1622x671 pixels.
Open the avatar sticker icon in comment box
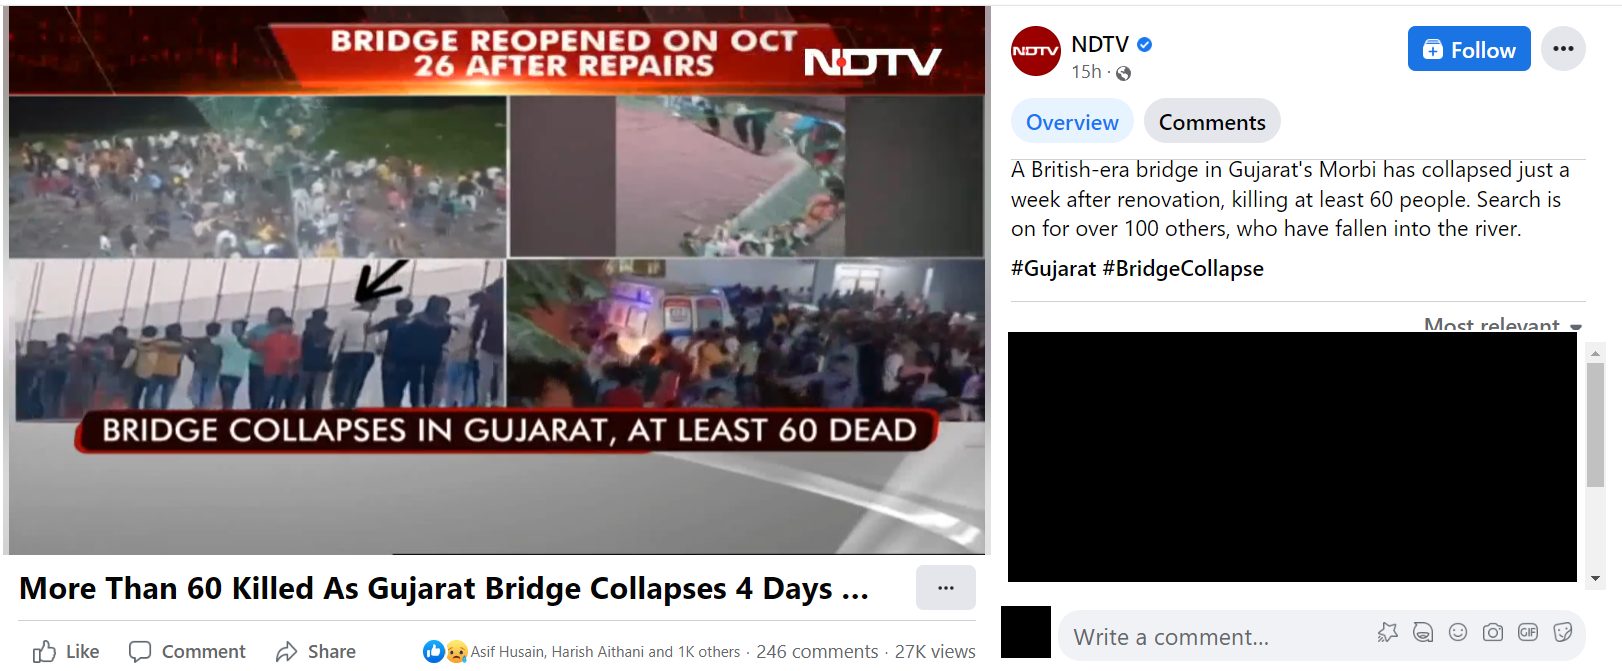click(1423, 632)
